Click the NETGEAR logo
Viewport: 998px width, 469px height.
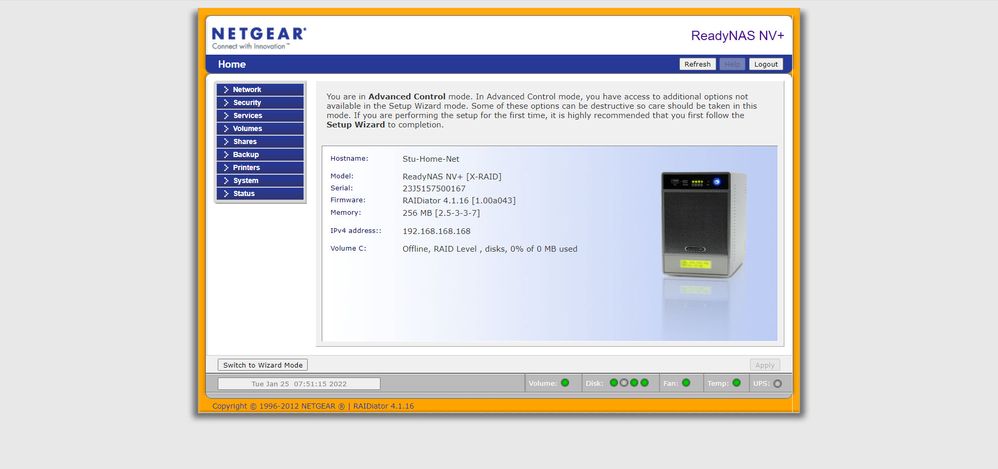pos(258,38)
